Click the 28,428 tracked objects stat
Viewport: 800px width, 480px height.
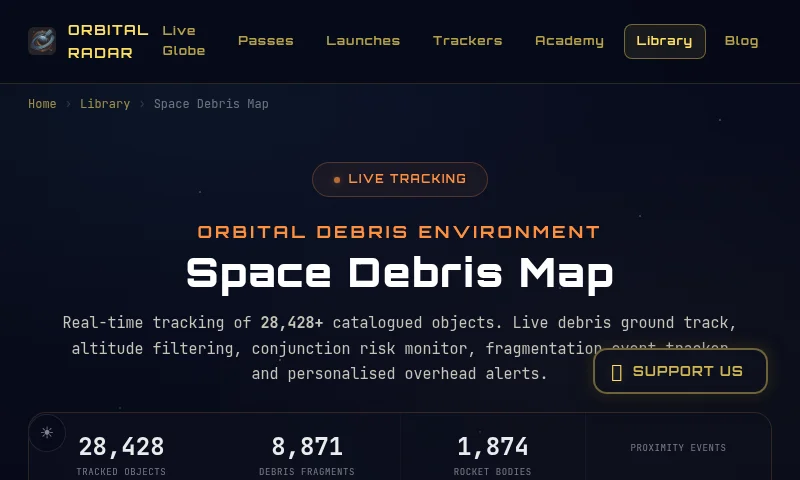pos(121,455)
